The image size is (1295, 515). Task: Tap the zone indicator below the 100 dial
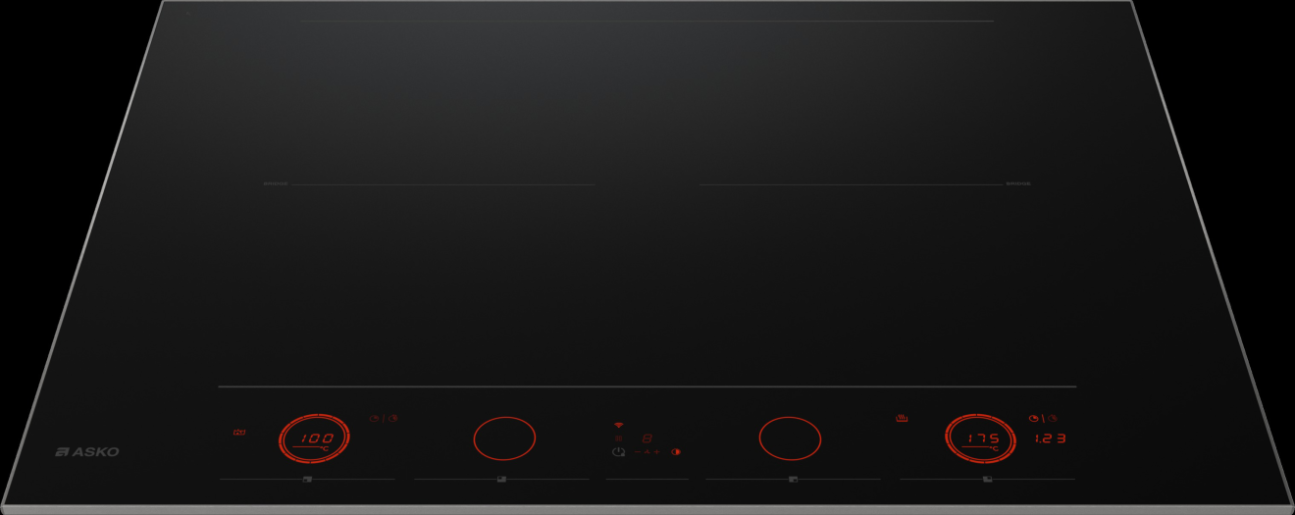[x=307, y=480]
